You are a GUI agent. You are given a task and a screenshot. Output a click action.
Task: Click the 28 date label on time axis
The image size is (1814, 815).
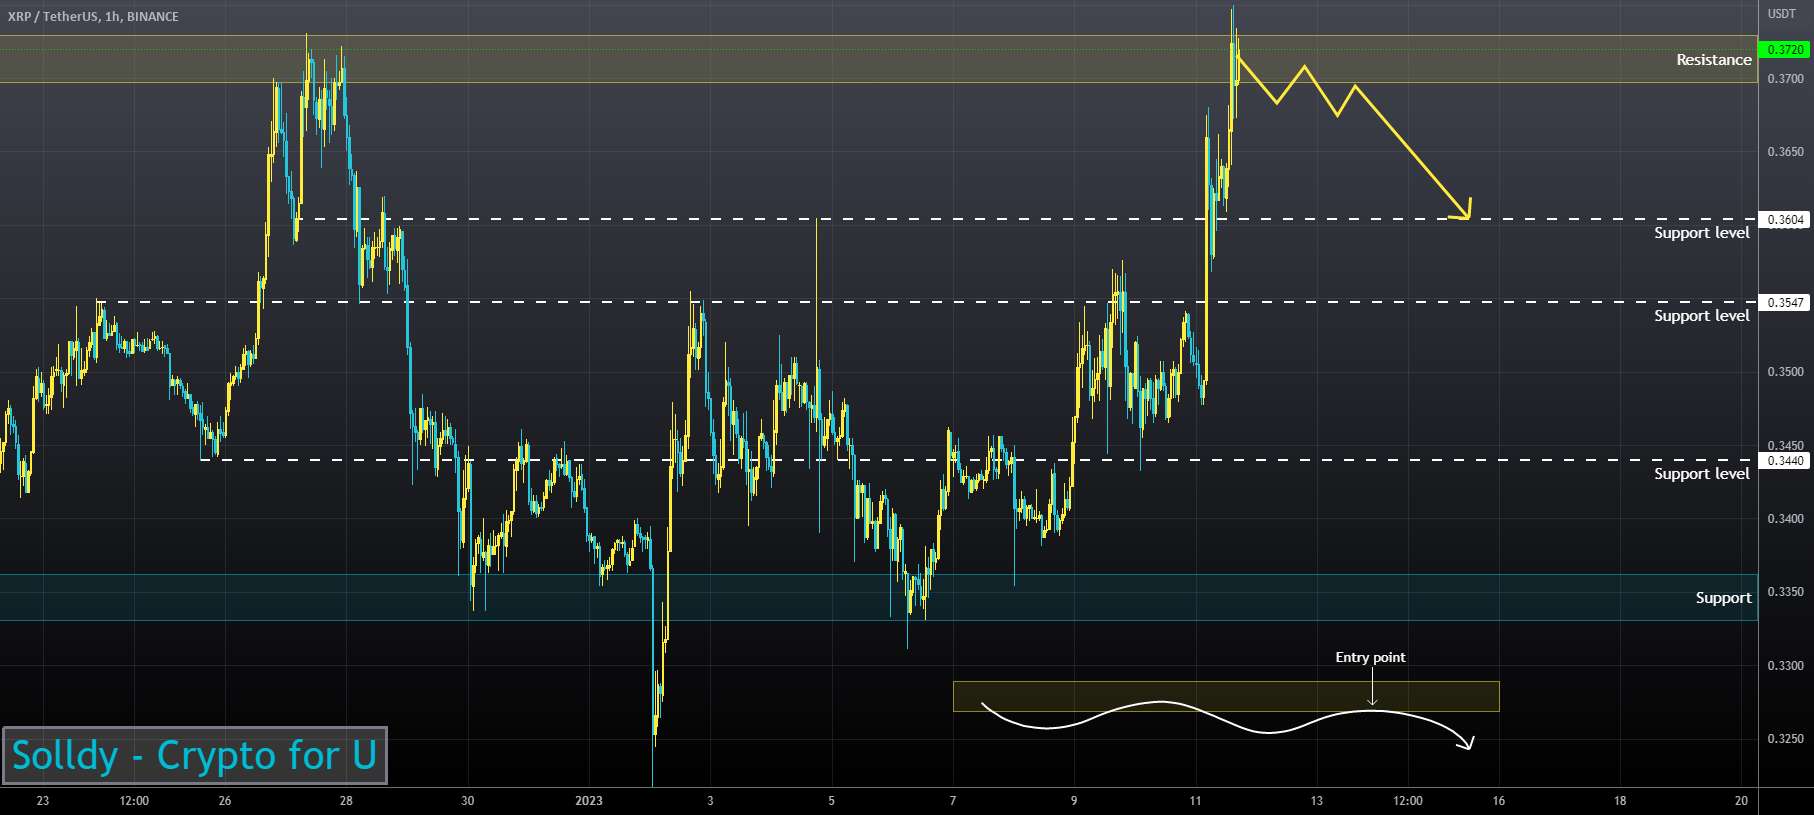point(346,801)
